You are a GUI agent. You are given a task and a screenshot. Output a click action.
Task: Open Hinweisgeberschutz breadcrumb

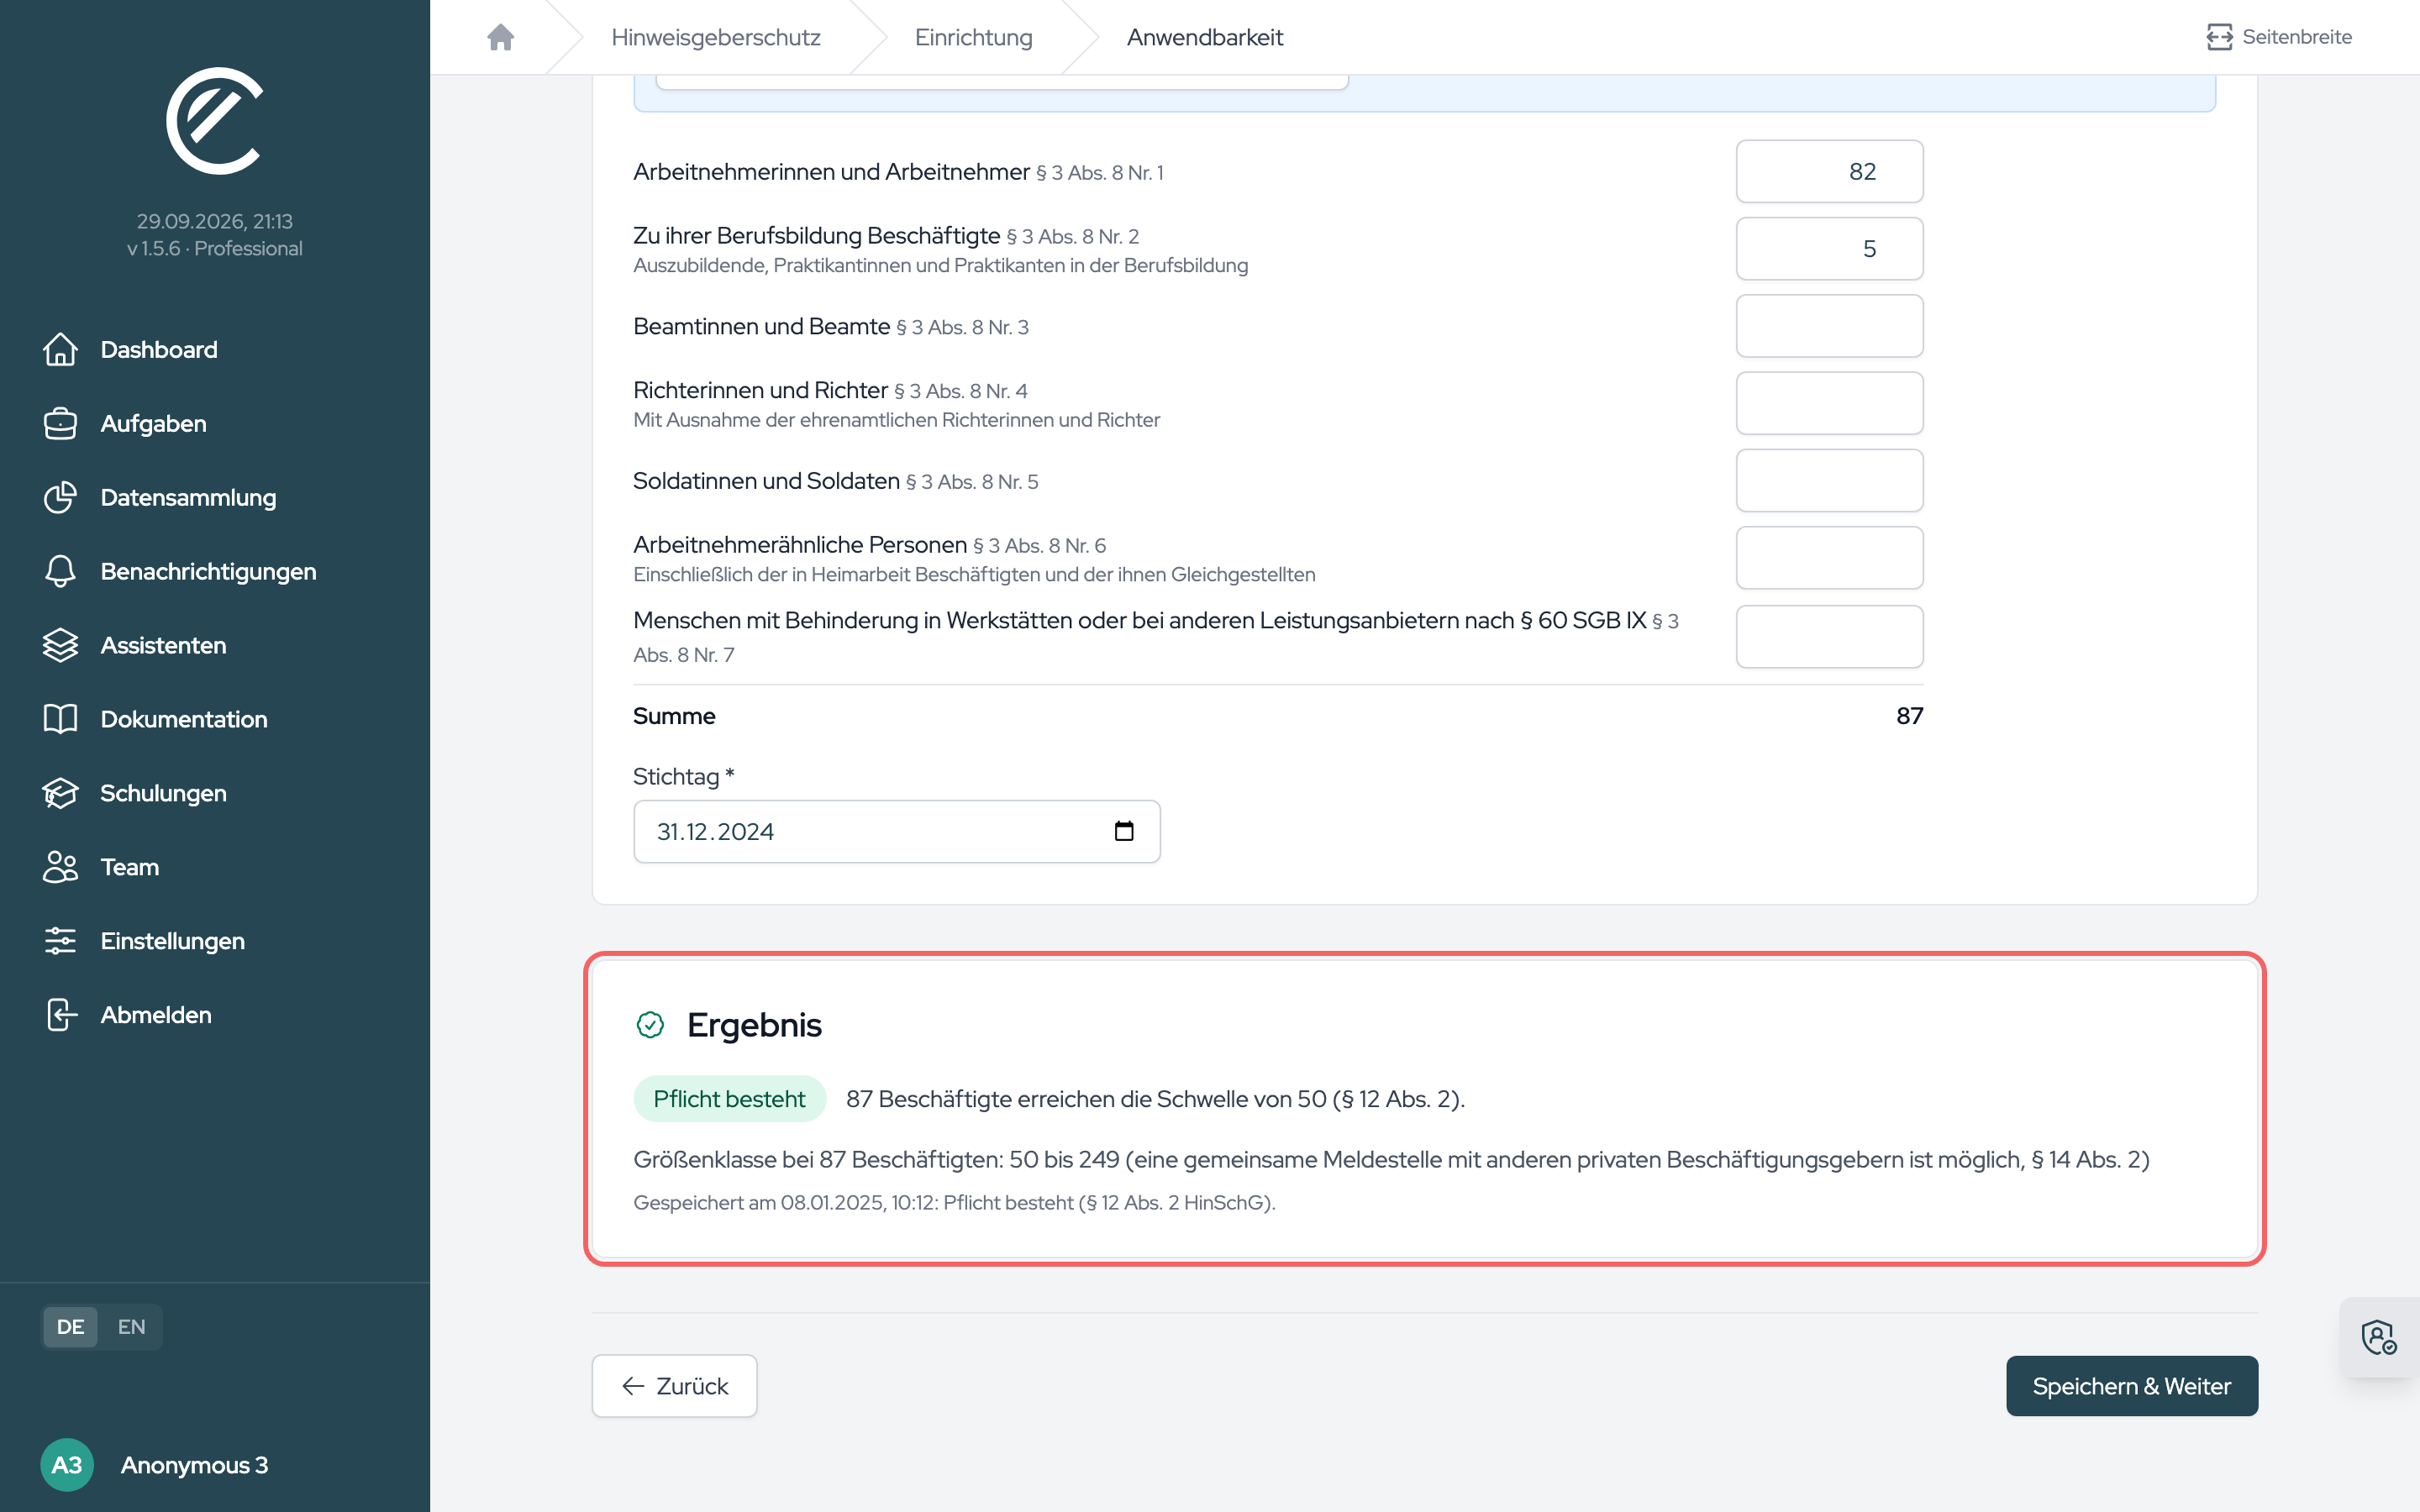[x=716, y=37]
